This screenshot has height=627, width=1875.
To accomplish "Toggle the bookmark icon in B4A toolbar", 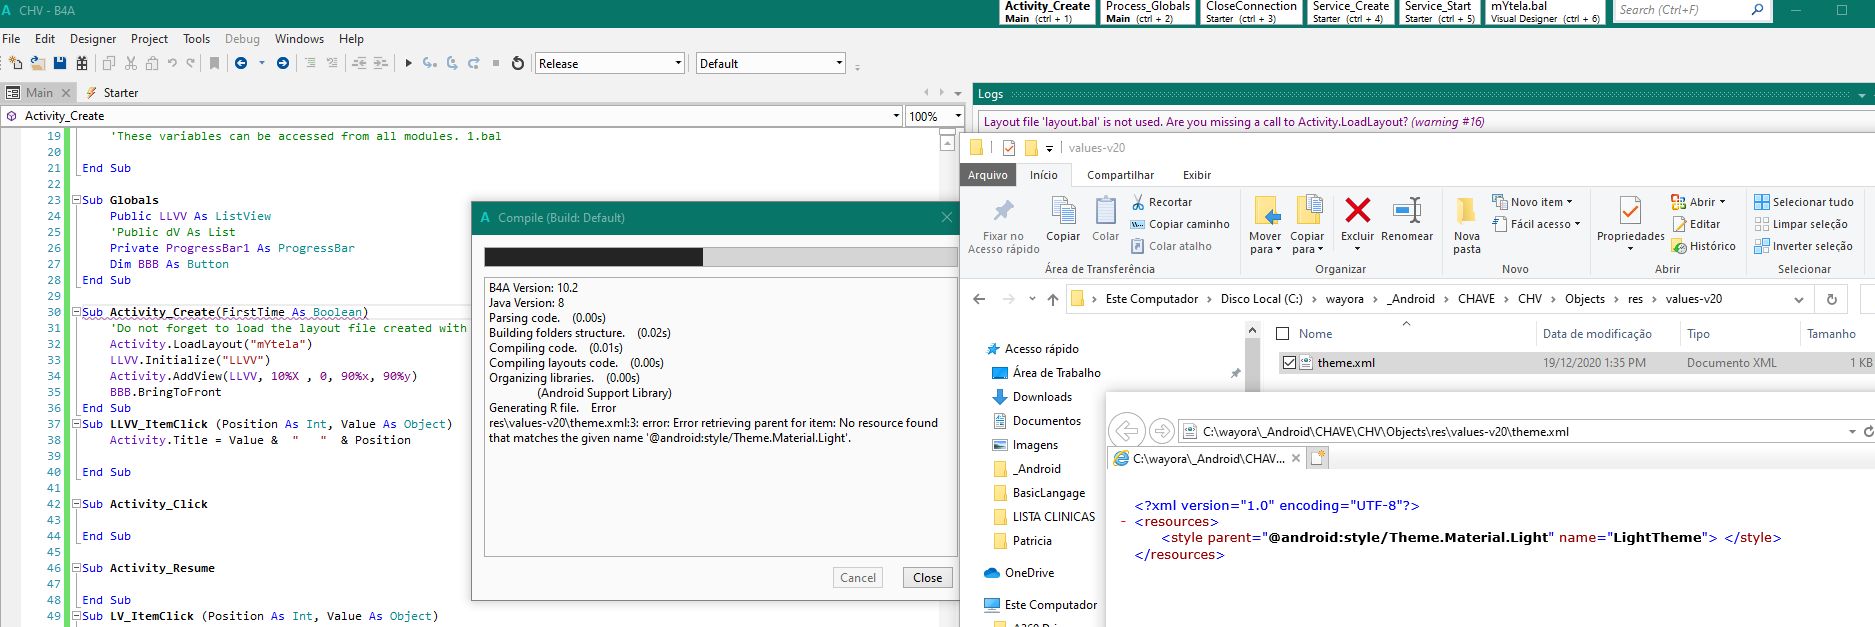I will (214, 63).
